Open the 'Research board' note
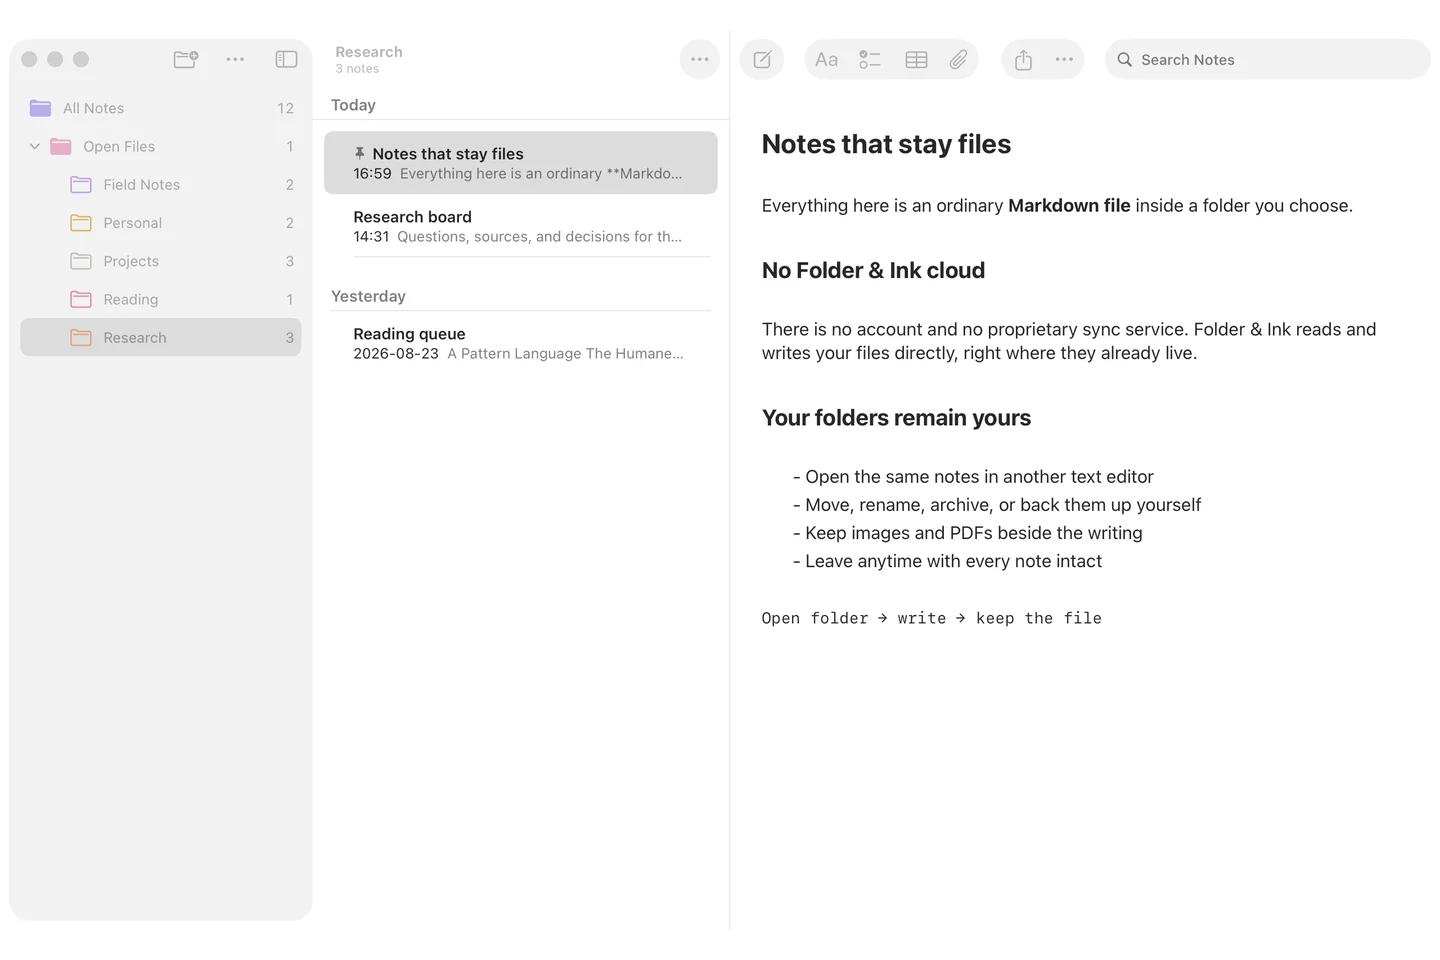 point(521,226)
